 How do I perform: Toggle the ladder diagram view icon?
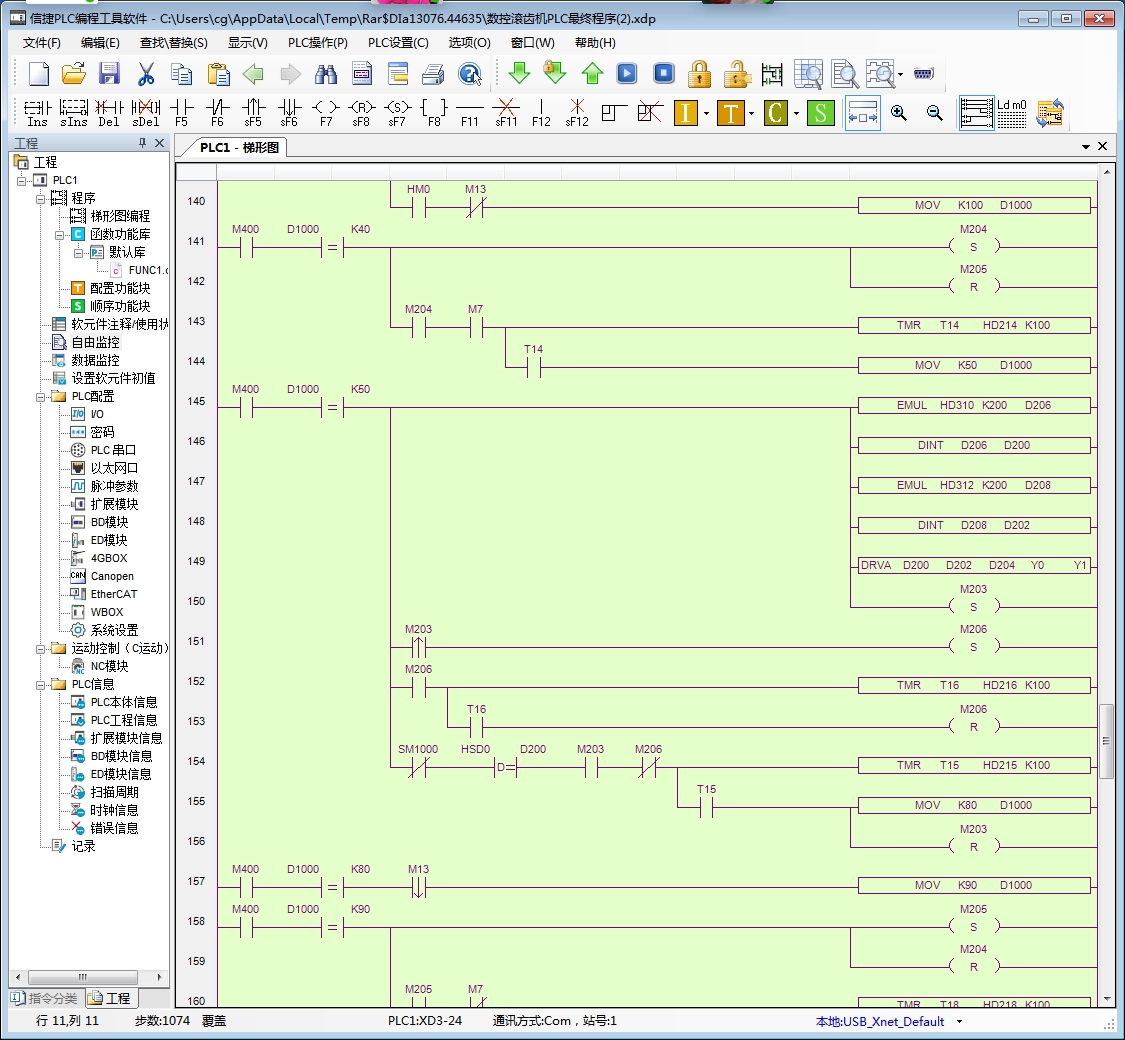(976, 113)
